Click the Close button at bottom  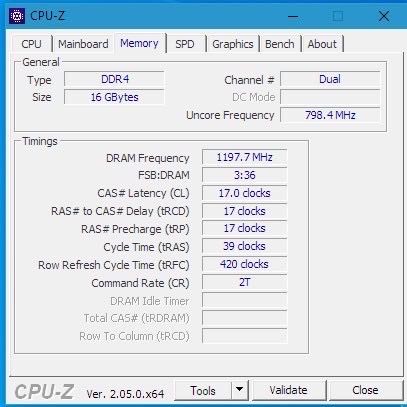[x=365, y=390]
